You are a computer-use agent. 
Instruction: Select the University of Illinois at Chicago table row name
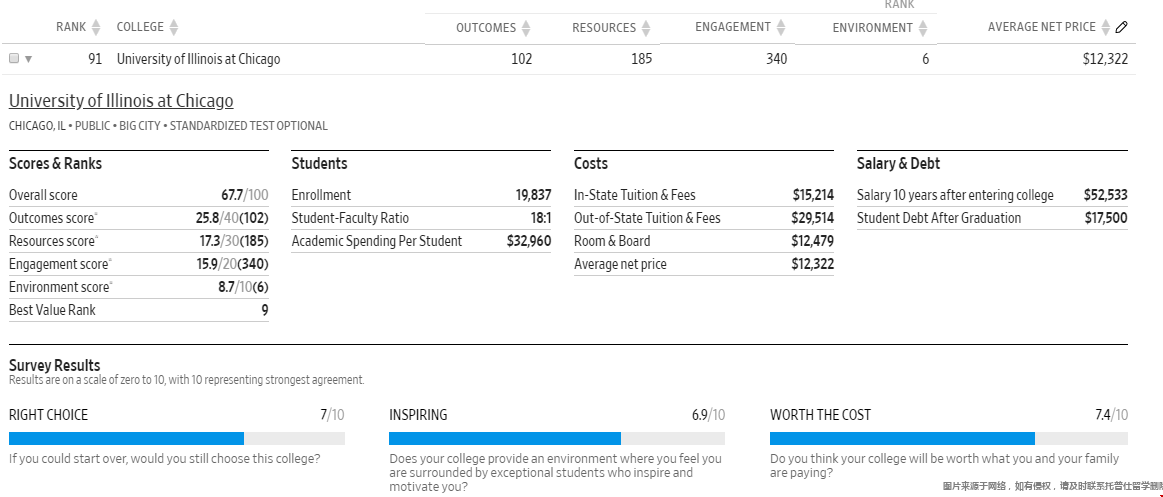point(199,59)
